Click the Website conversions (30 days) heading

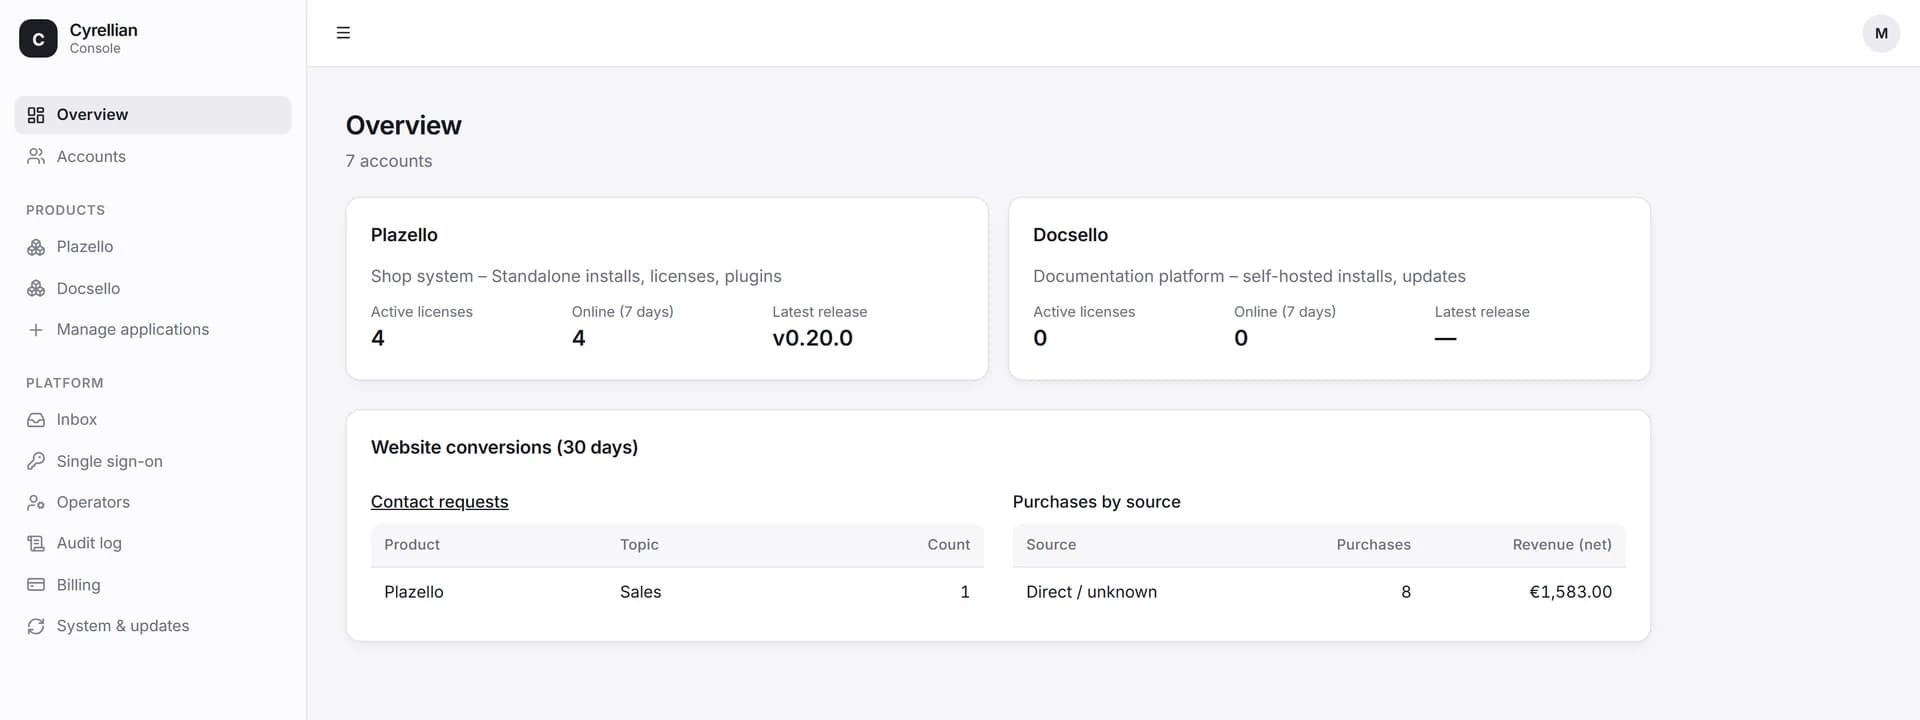pos(504,447)
